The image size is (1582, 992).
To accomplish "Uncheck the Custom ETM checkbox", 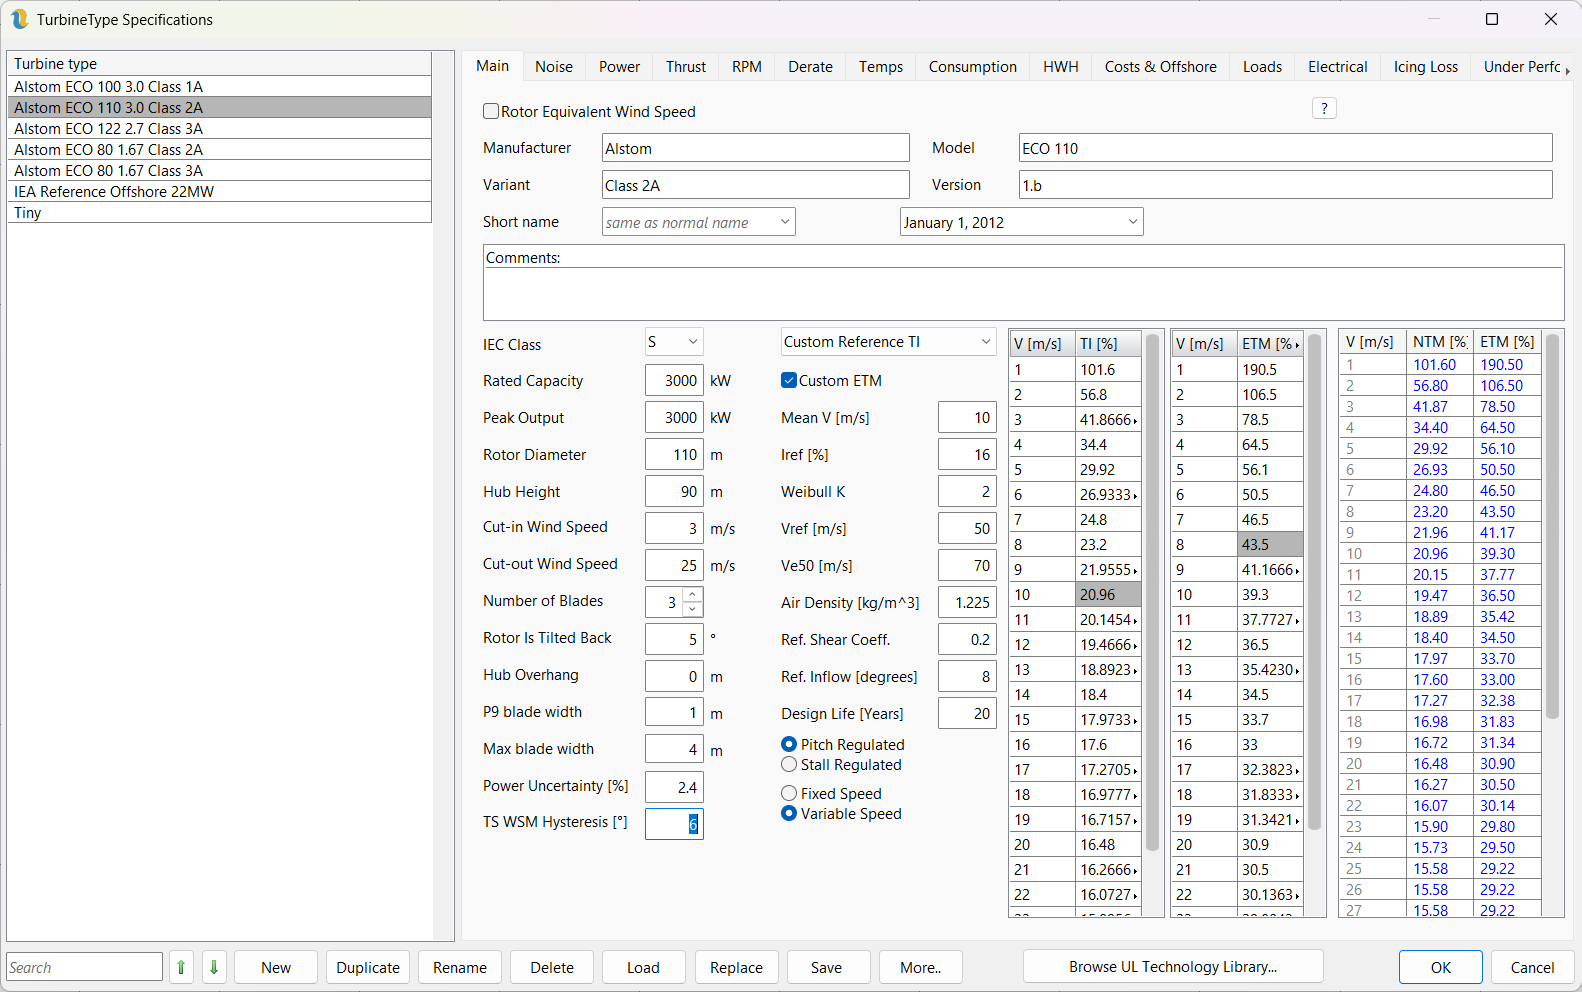I will click(789, 380).
